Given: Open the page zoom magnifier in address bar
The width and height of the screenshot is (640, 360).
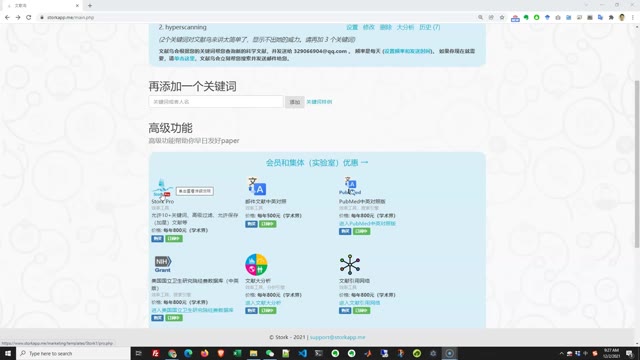Looking at the screenshot, I should (480, 17).
